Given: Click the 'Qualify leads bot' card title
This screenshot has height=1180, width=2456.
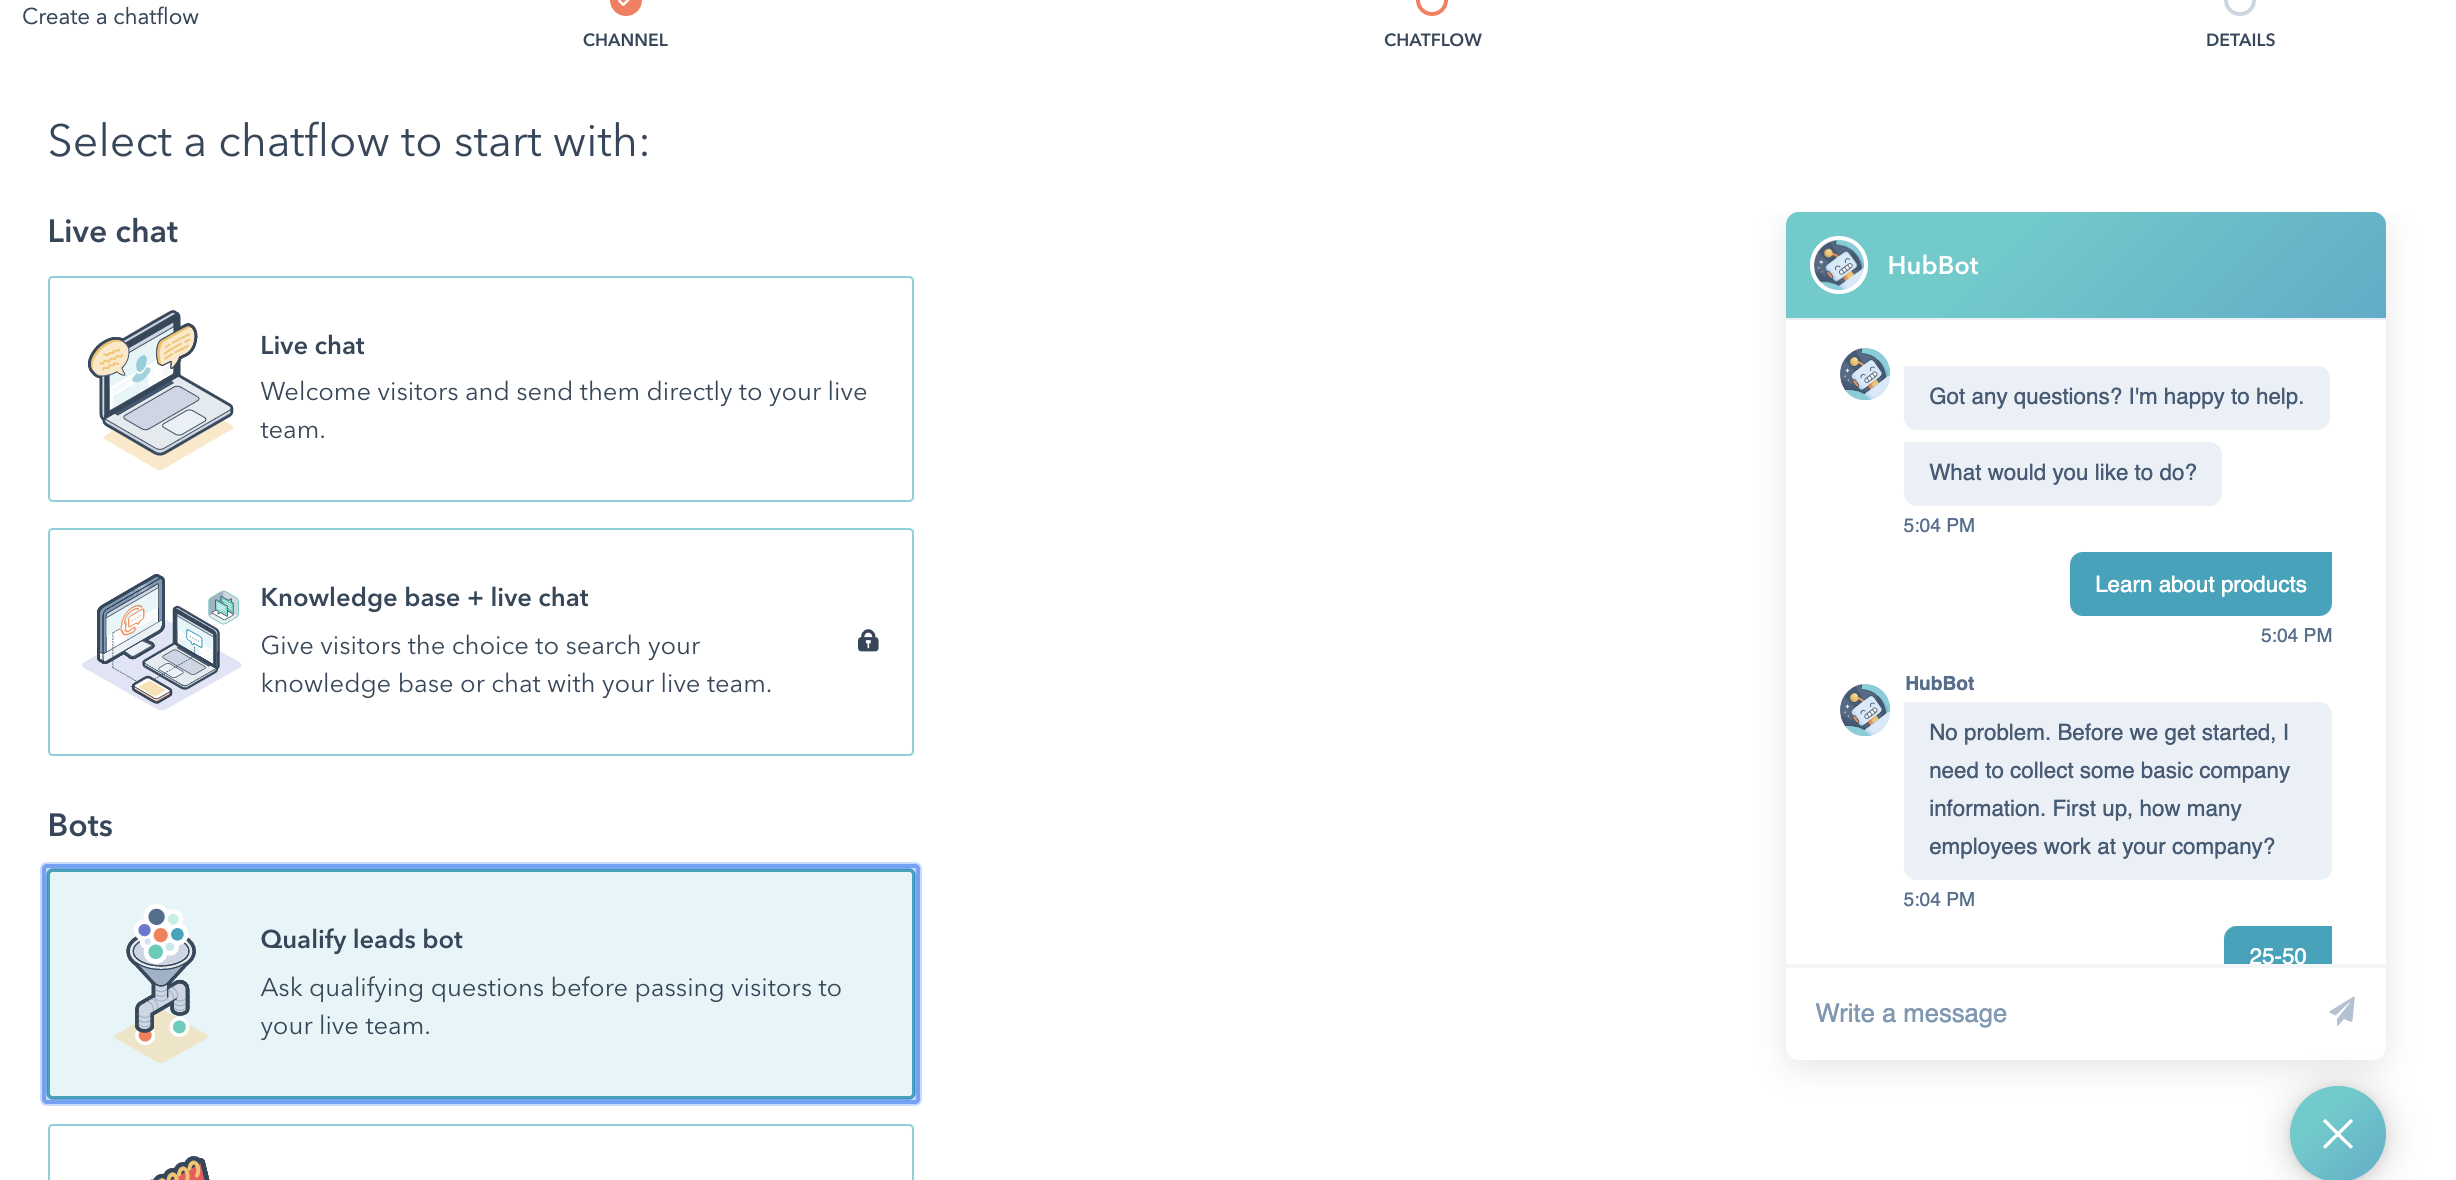Looking at the screenshot, I should 361,939.
